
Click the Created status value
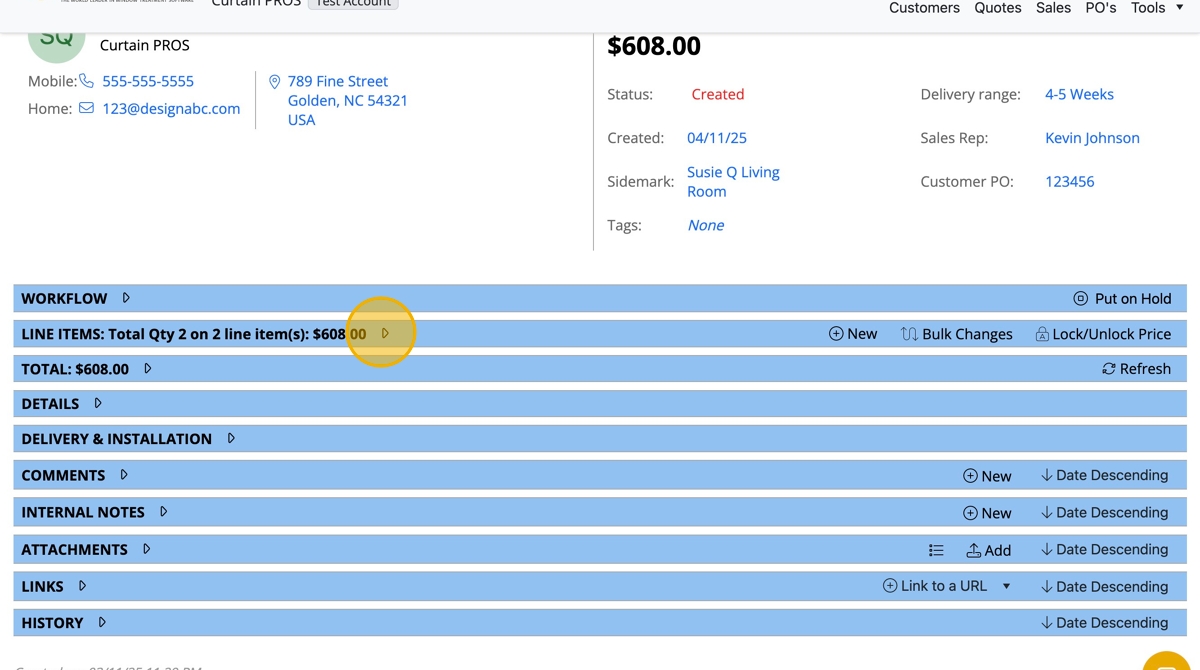tap(718, 94)
